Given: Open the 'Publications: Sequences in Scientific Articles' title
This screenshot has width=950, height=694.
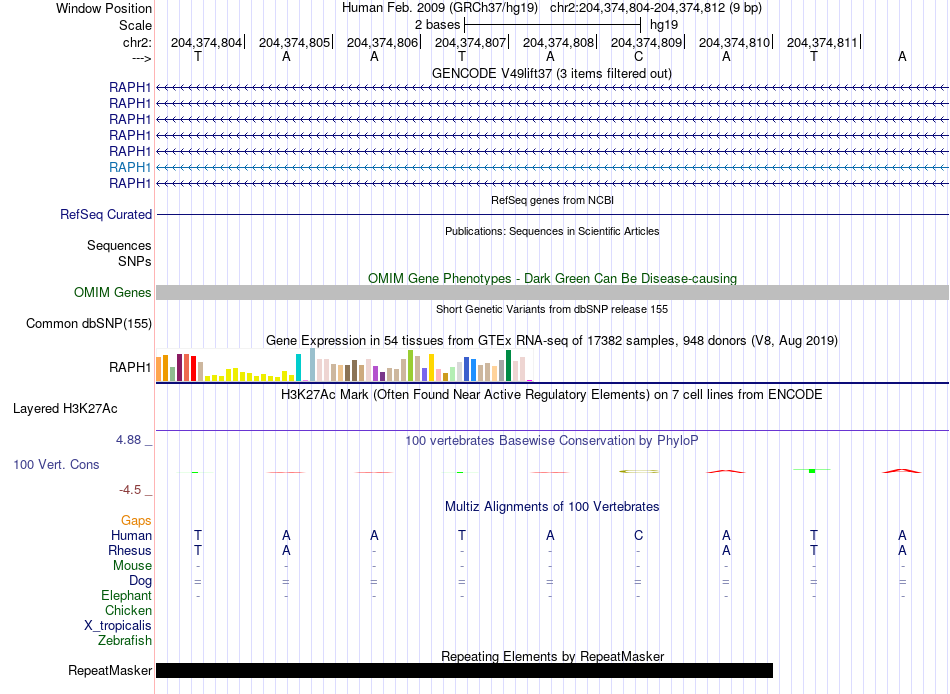Looking at the screenshot, I should pyautogui.click(x=552, y=231).
